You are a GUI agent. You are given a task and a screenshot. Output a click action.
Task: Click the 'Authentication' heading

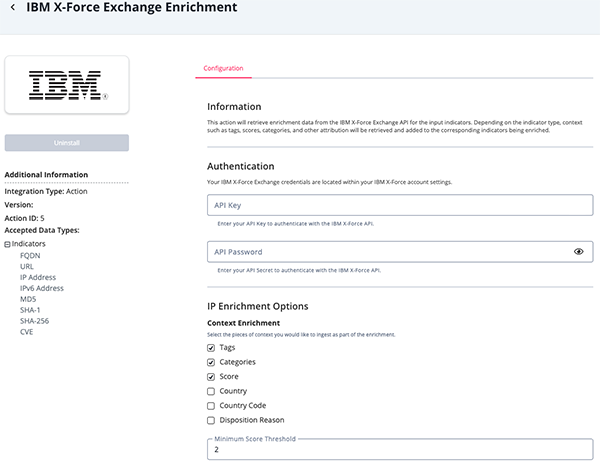[241, 166]
